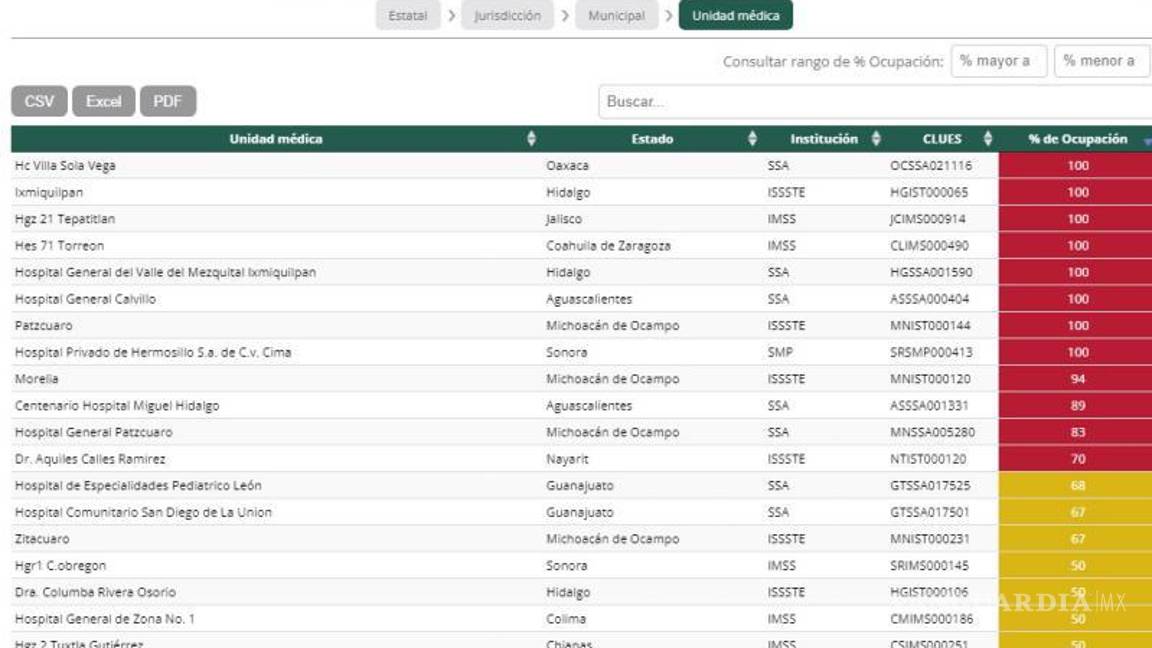Screen dimensions: 1152x648
Task: Click chevron between Jurisdicción and Municipal
Action: 566,16
